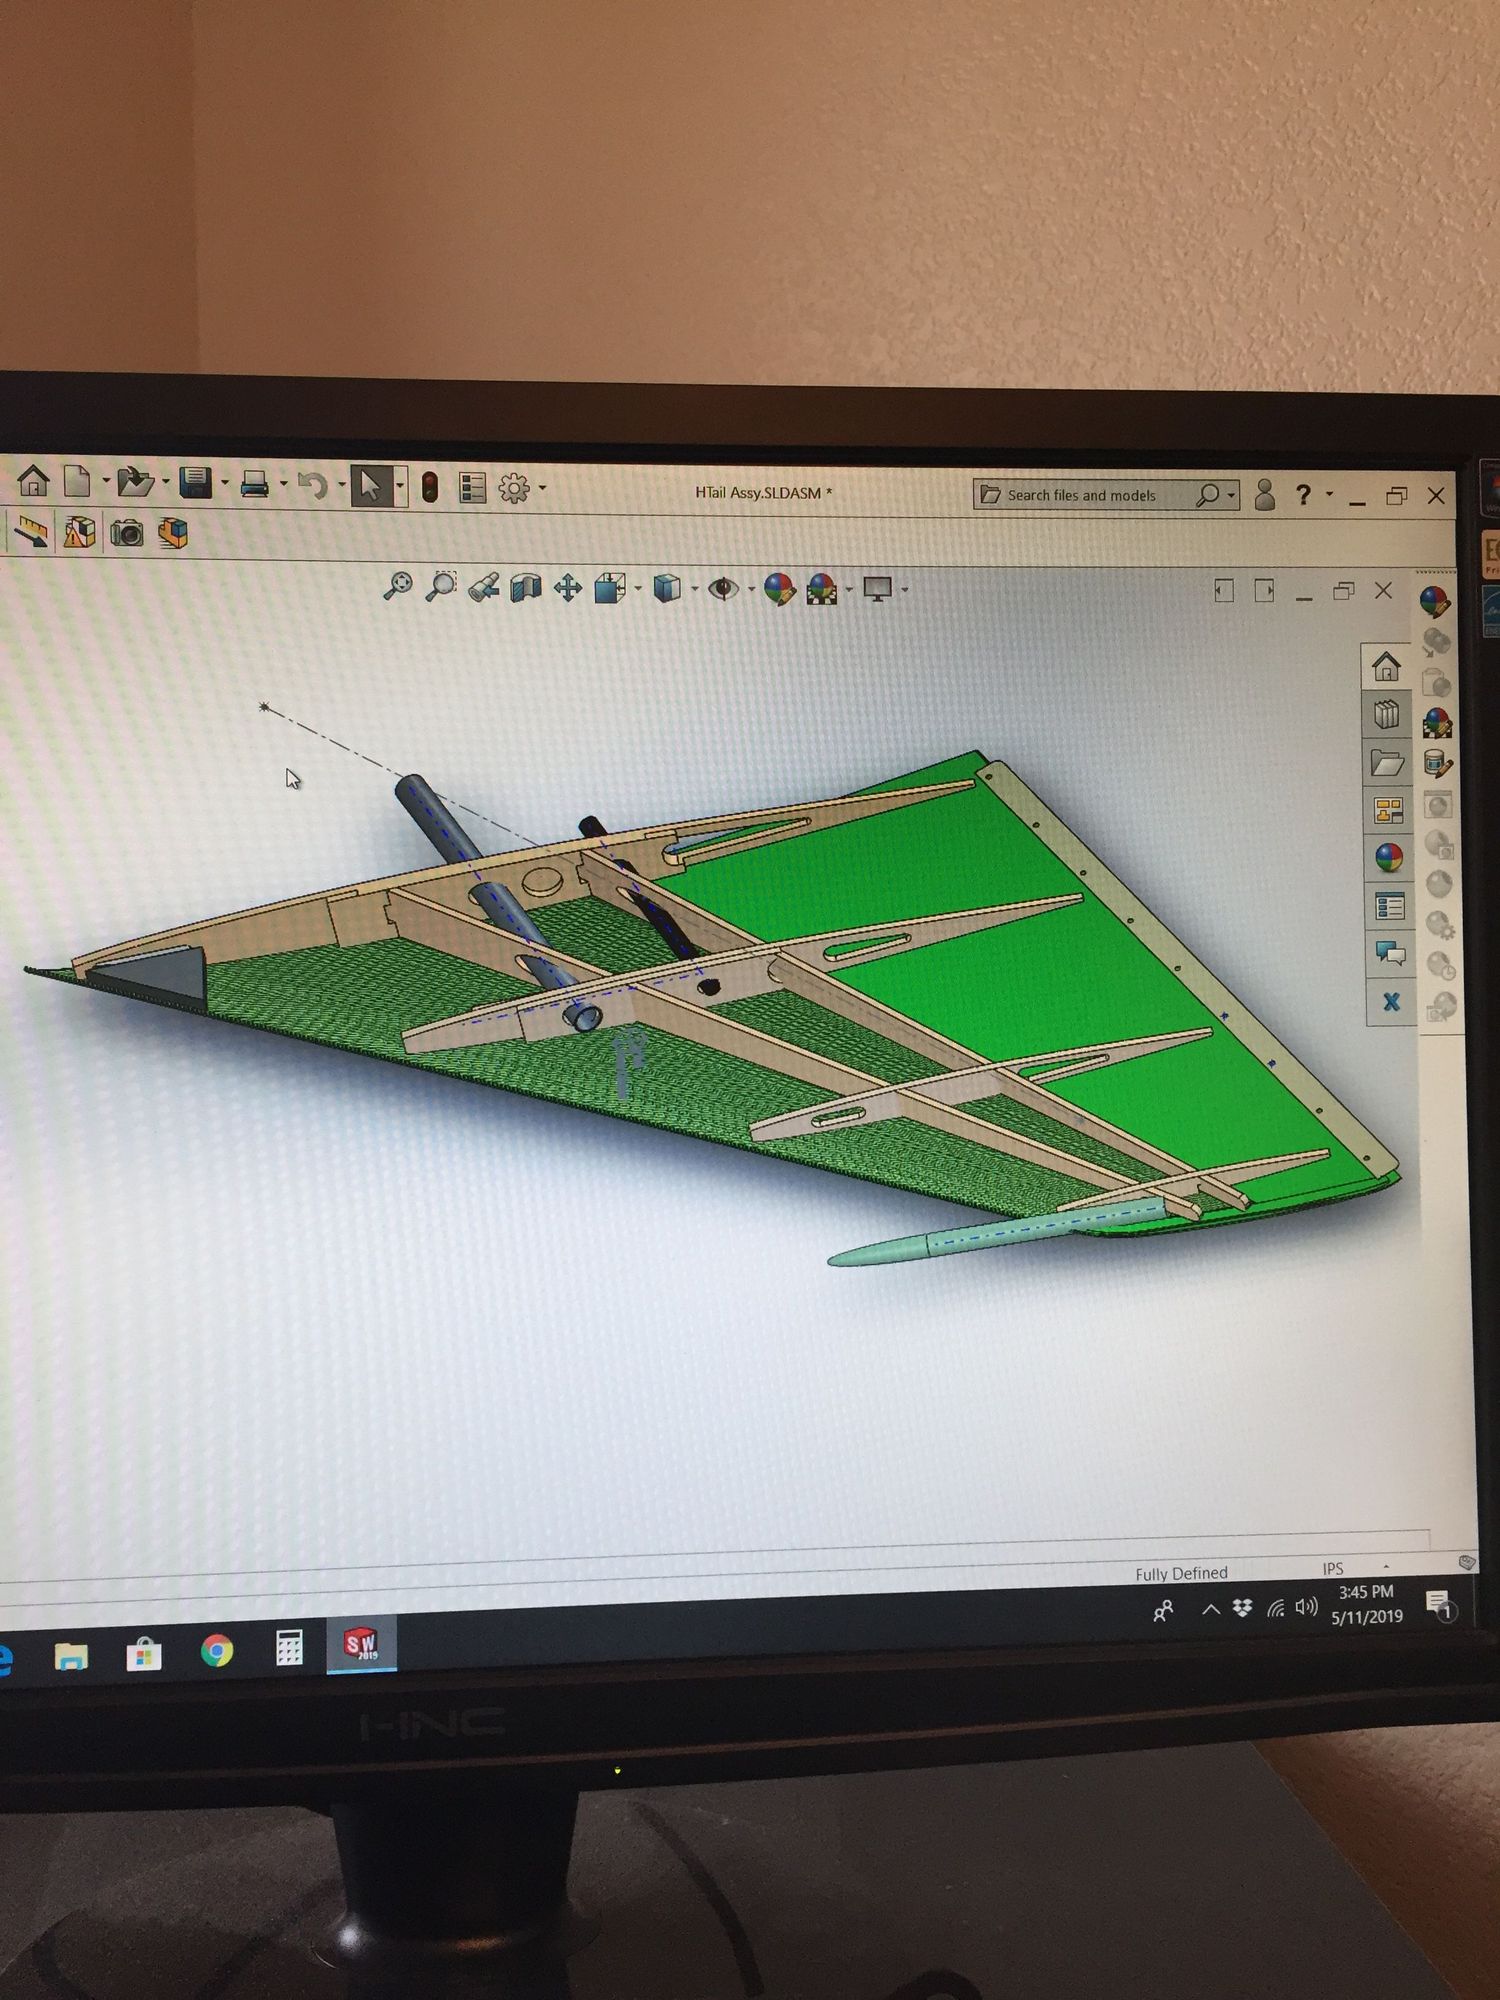Switch to the Appearances tab in task pane
1500x2000 pixels.
coord(1388,857)
